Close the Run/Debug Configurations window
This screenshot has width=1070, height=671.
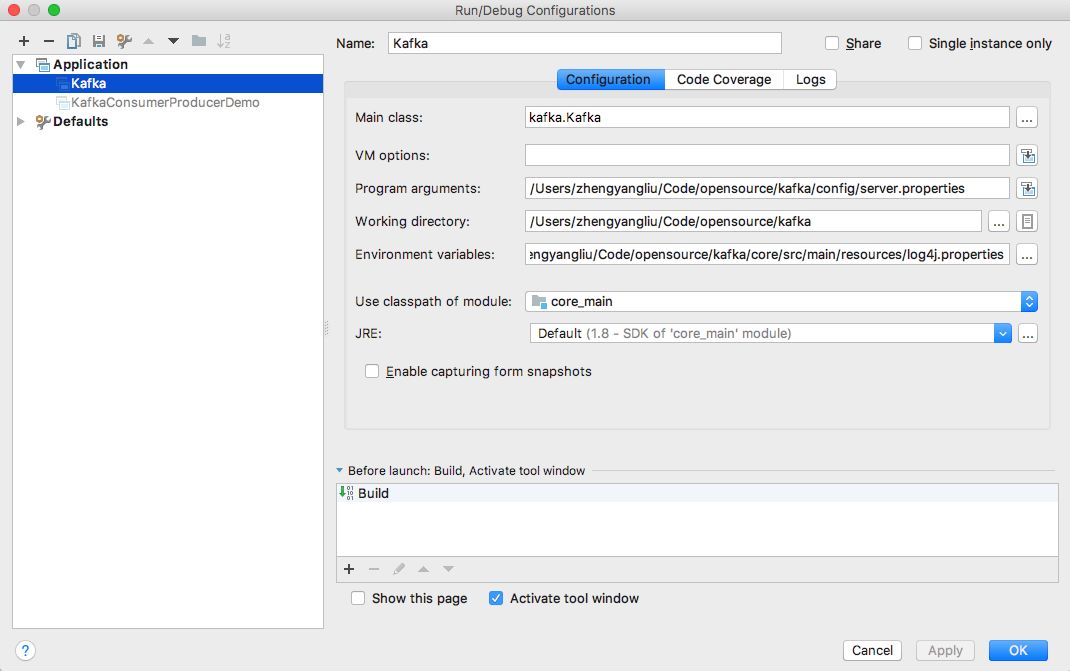coord(14,10)
